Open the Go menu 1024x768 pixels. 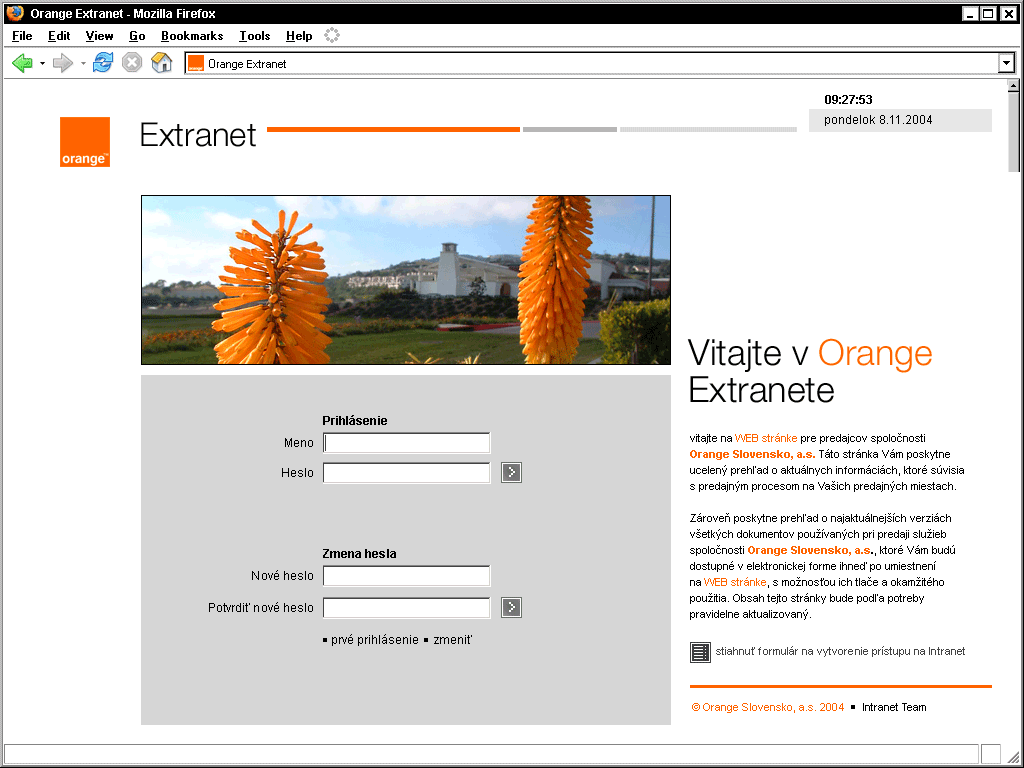tap(137, 36)
